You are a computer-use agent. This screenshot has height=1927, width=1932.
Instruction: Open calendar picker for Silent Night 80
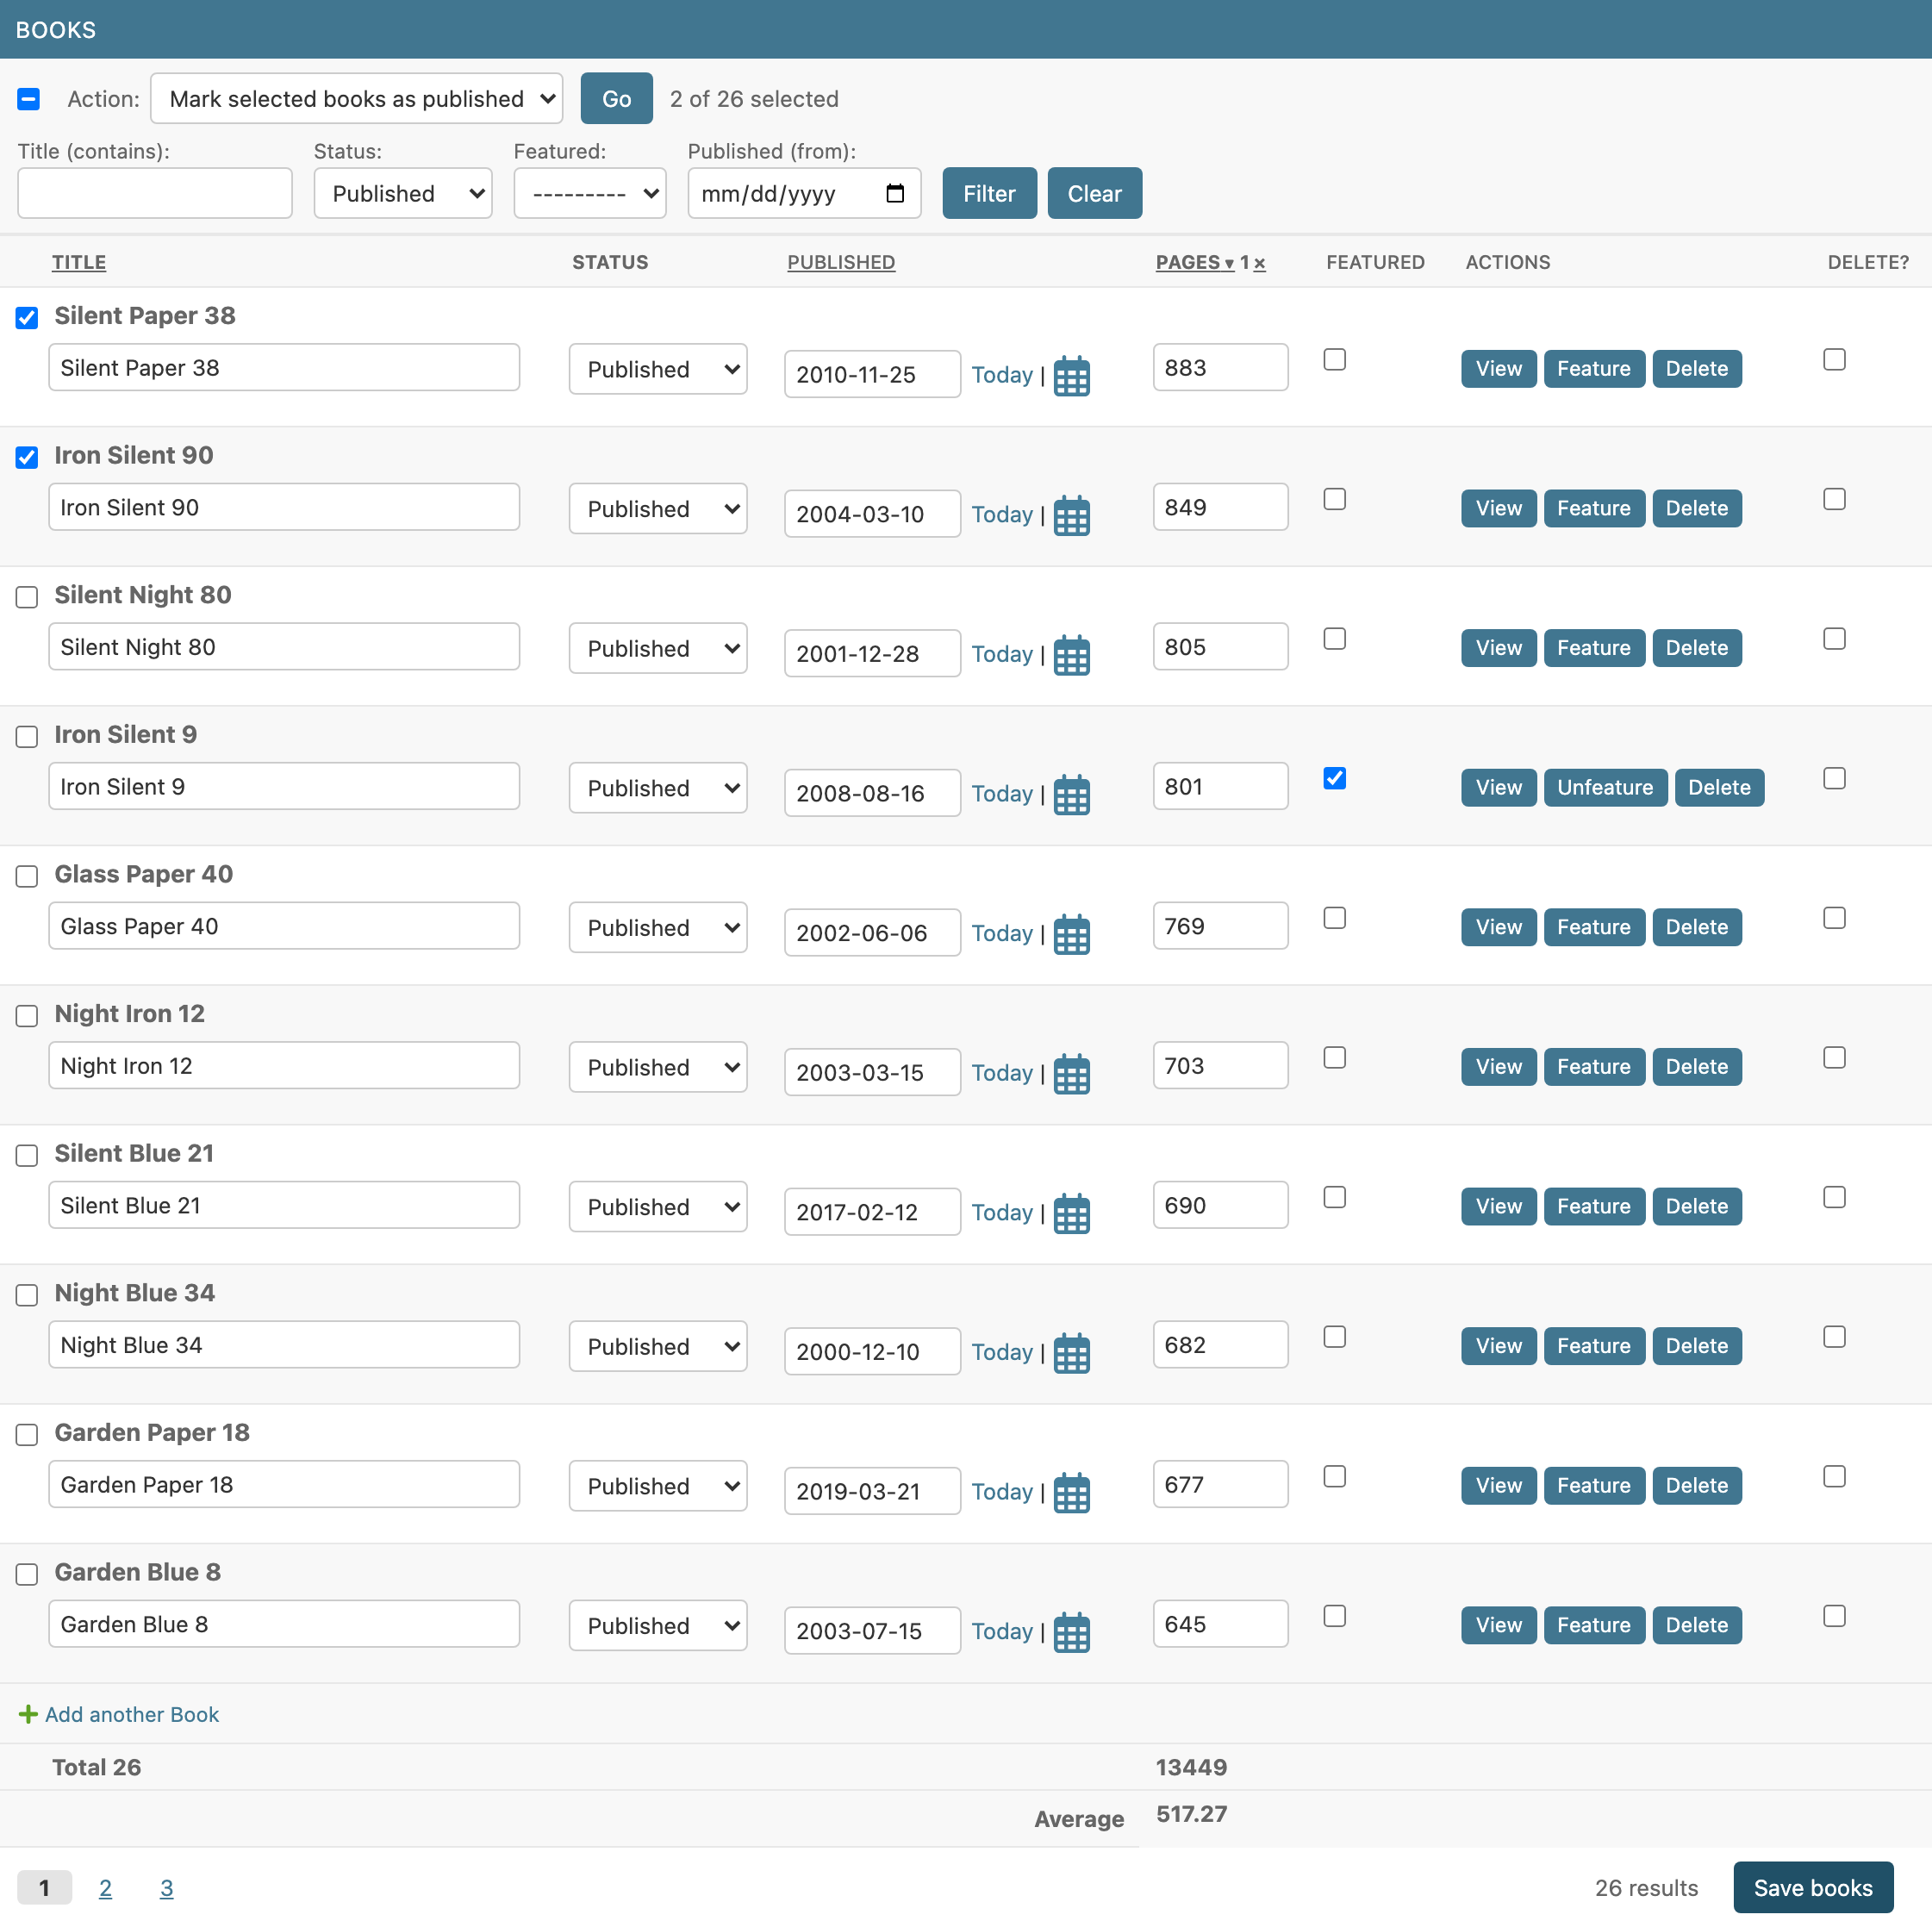tap(1071, 655)
